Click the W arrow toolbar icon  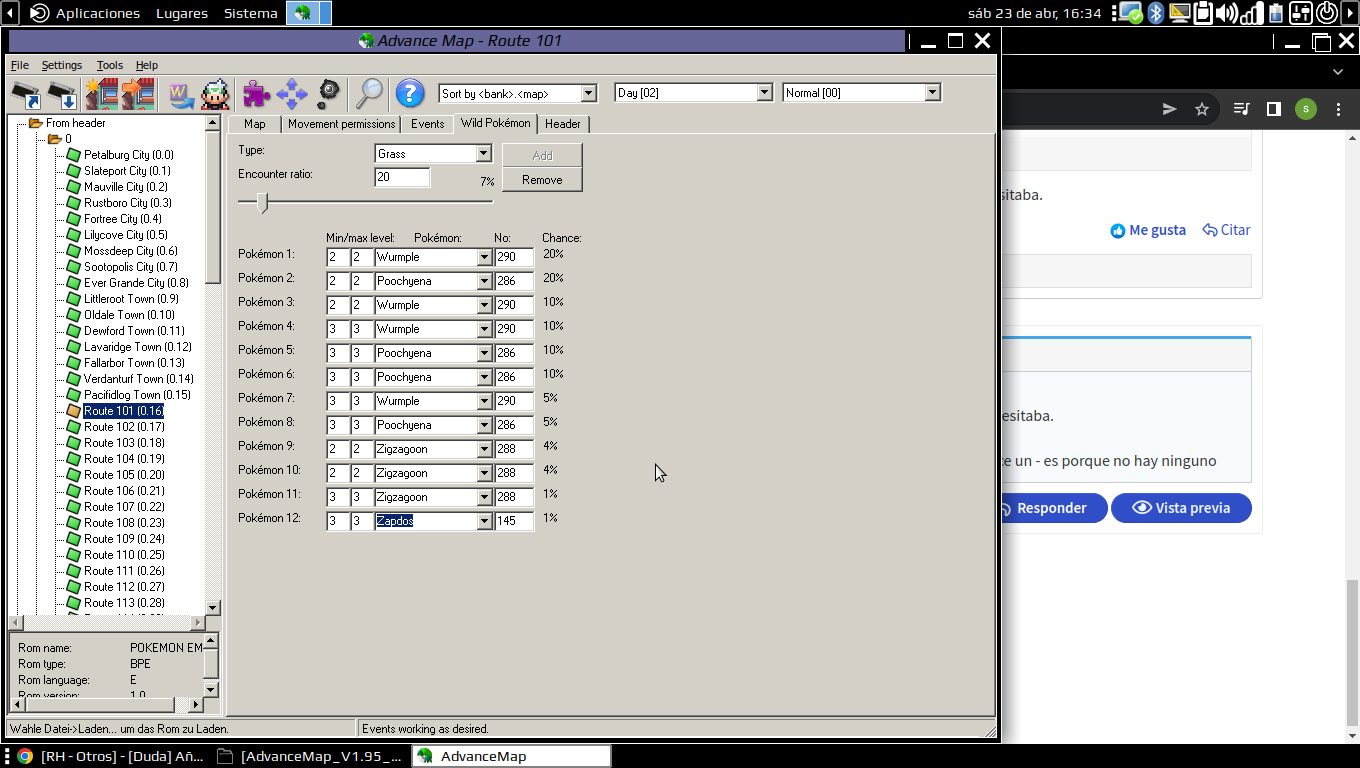pos(181,94)
